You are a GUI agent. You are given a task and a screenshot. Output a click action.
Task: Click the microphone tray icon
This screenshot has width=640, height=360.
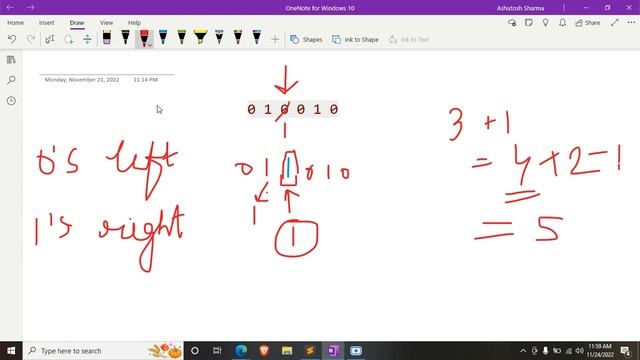[545, 351]
